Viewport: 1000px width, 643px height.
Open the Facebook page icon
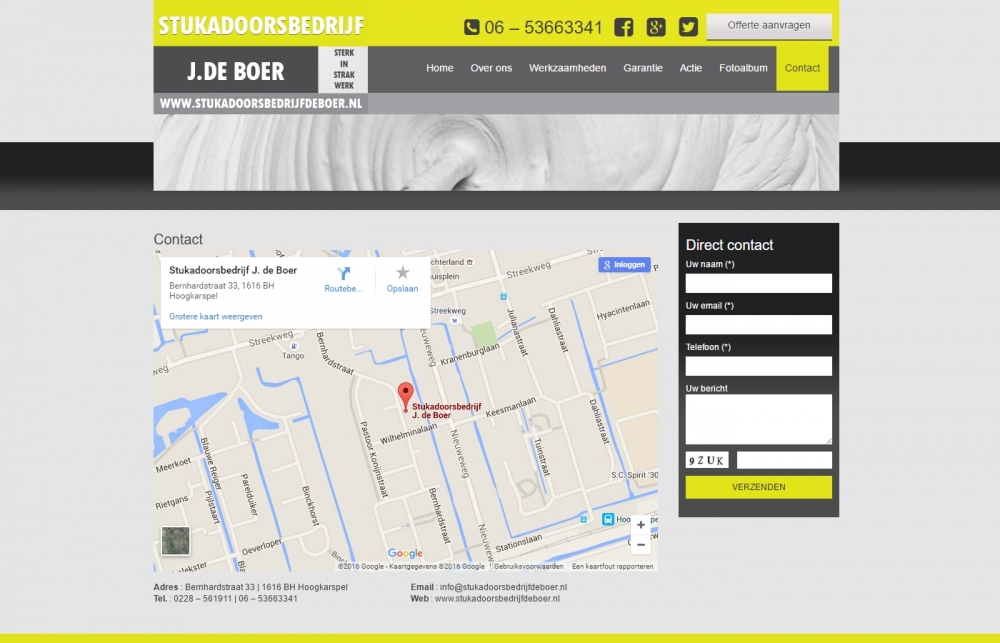(x=624, y=27)
